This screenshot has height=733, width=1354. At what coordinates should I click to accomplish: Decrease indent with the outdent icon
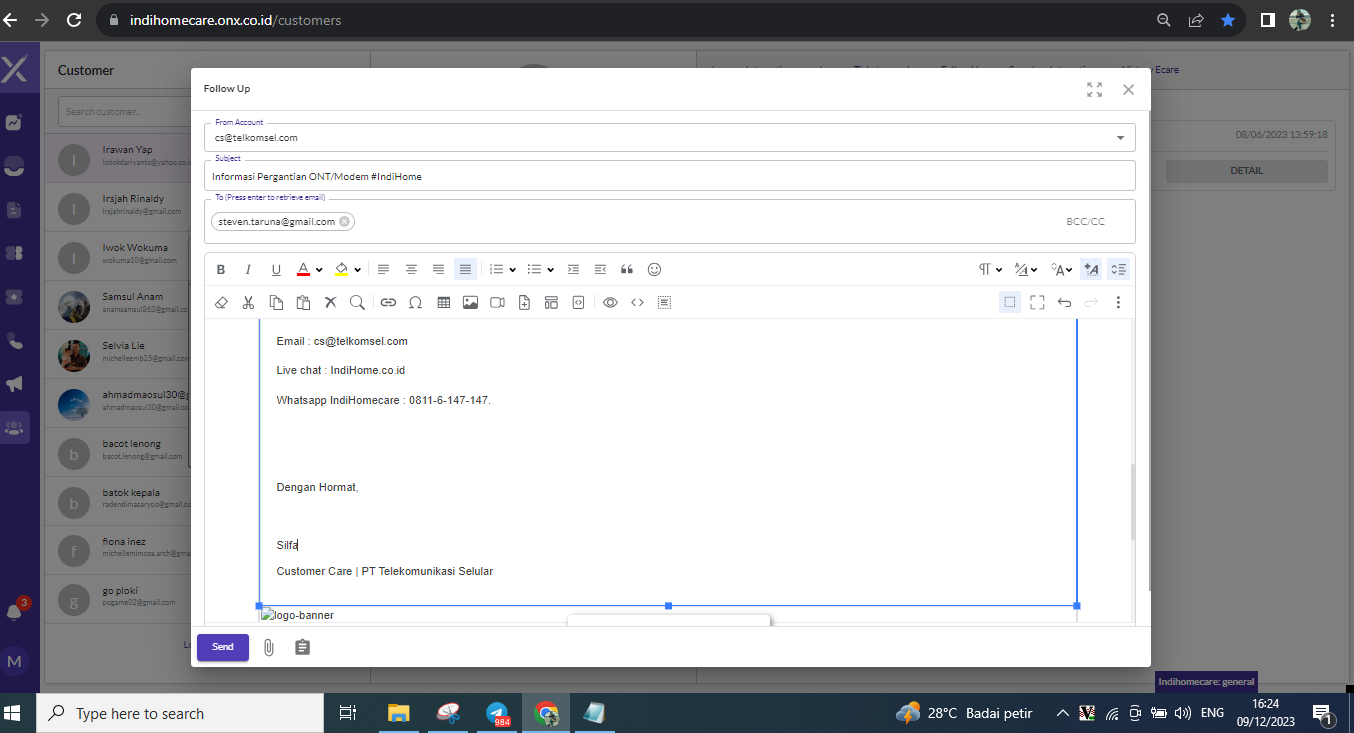600,269
